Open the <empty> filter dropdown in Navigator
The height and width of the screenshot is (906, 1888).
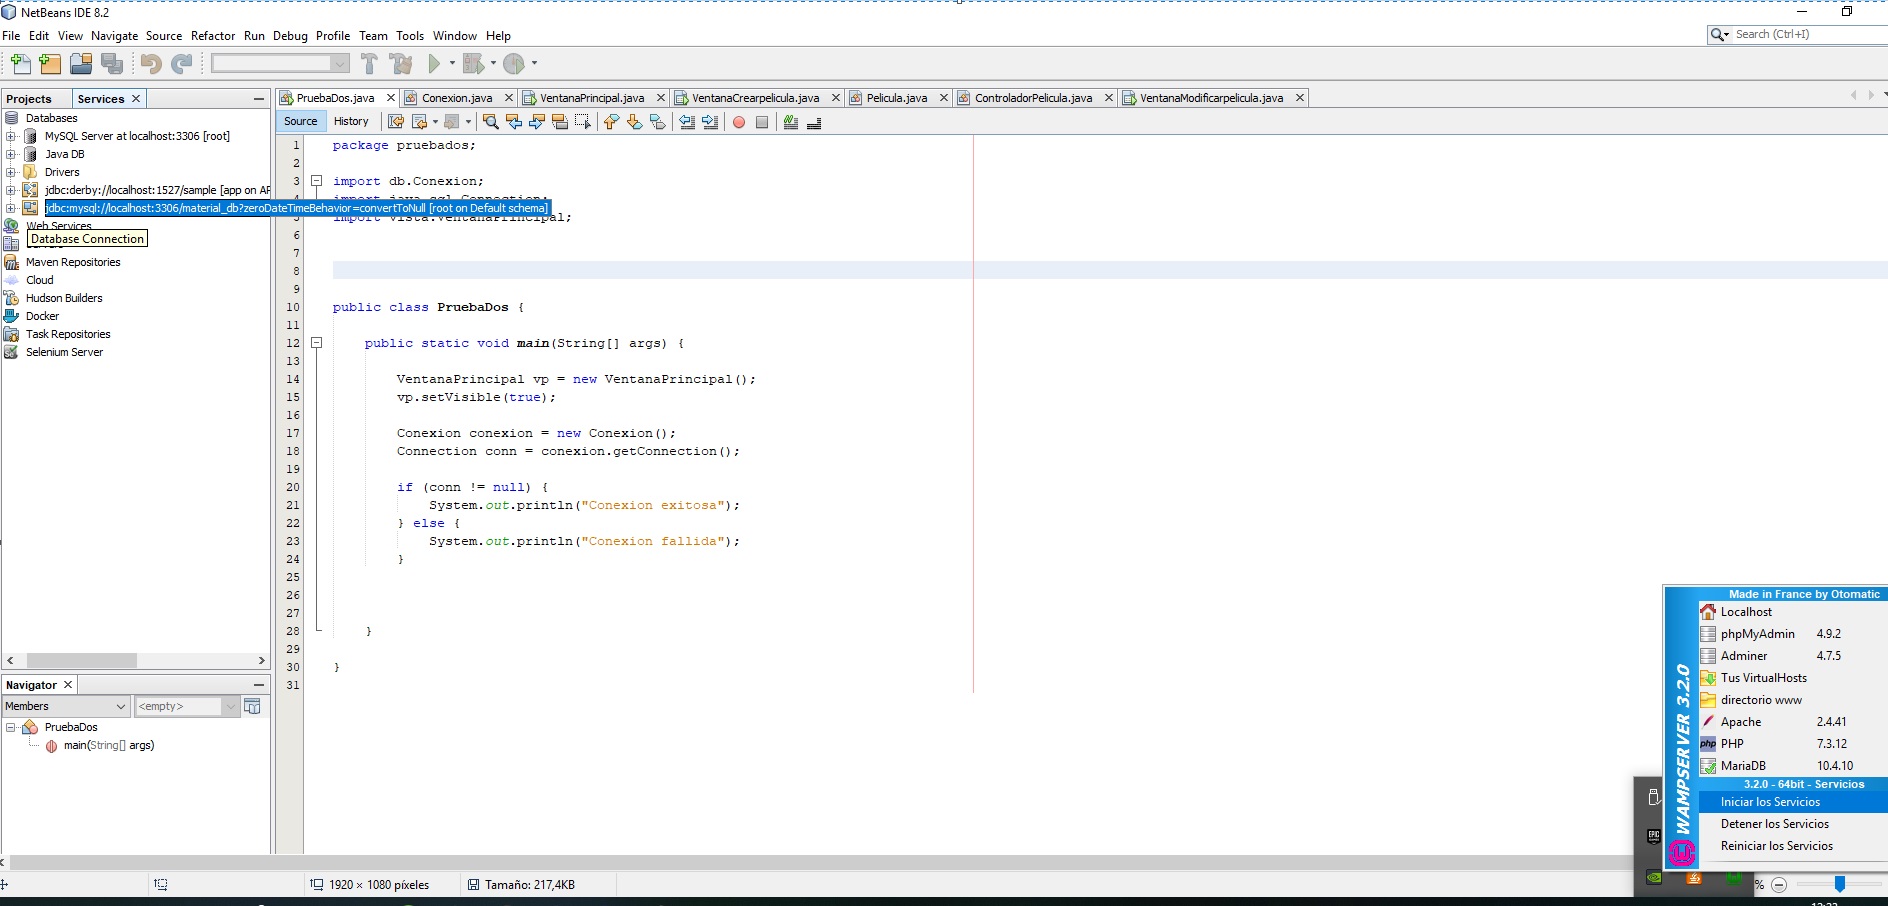point(187,706)
